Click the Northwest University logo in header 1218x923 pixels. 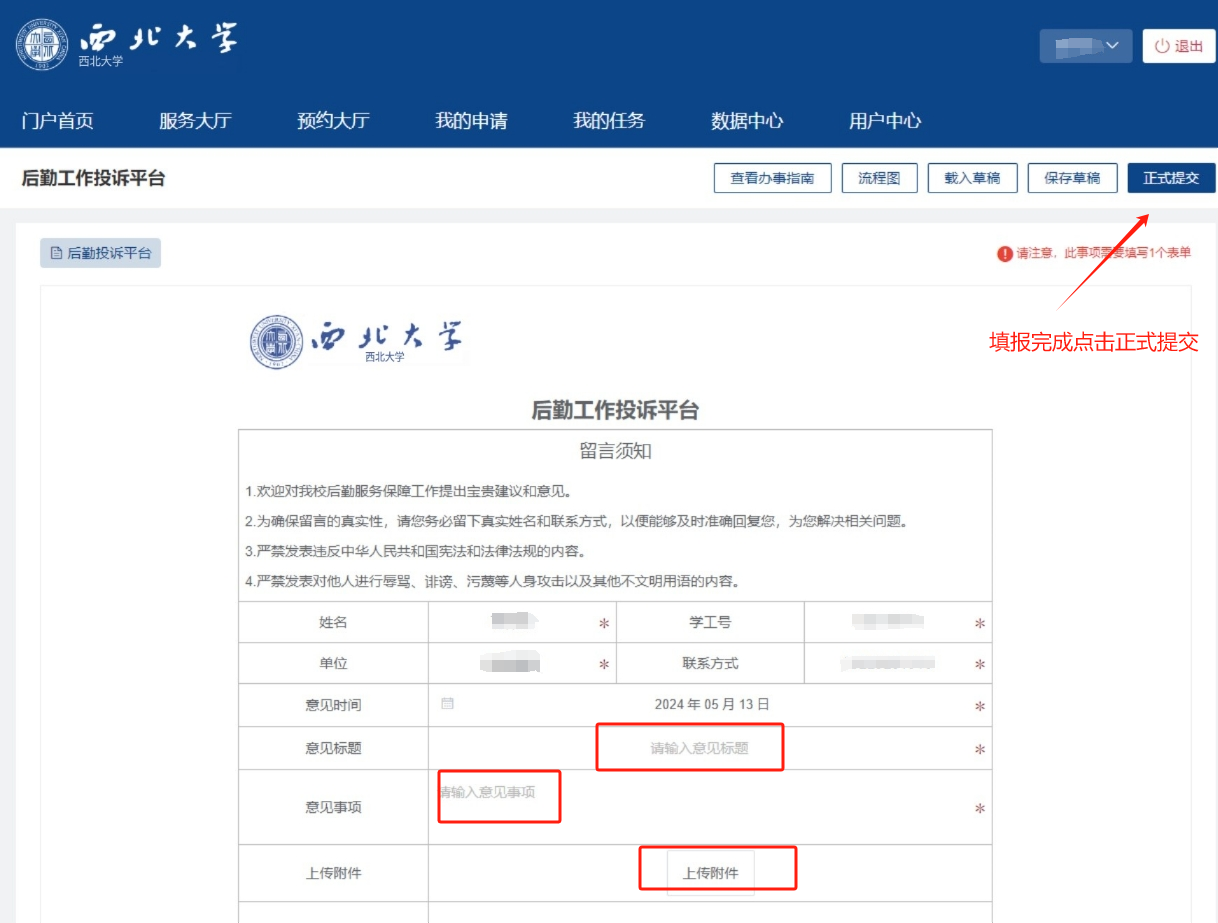tap(127, 45)
